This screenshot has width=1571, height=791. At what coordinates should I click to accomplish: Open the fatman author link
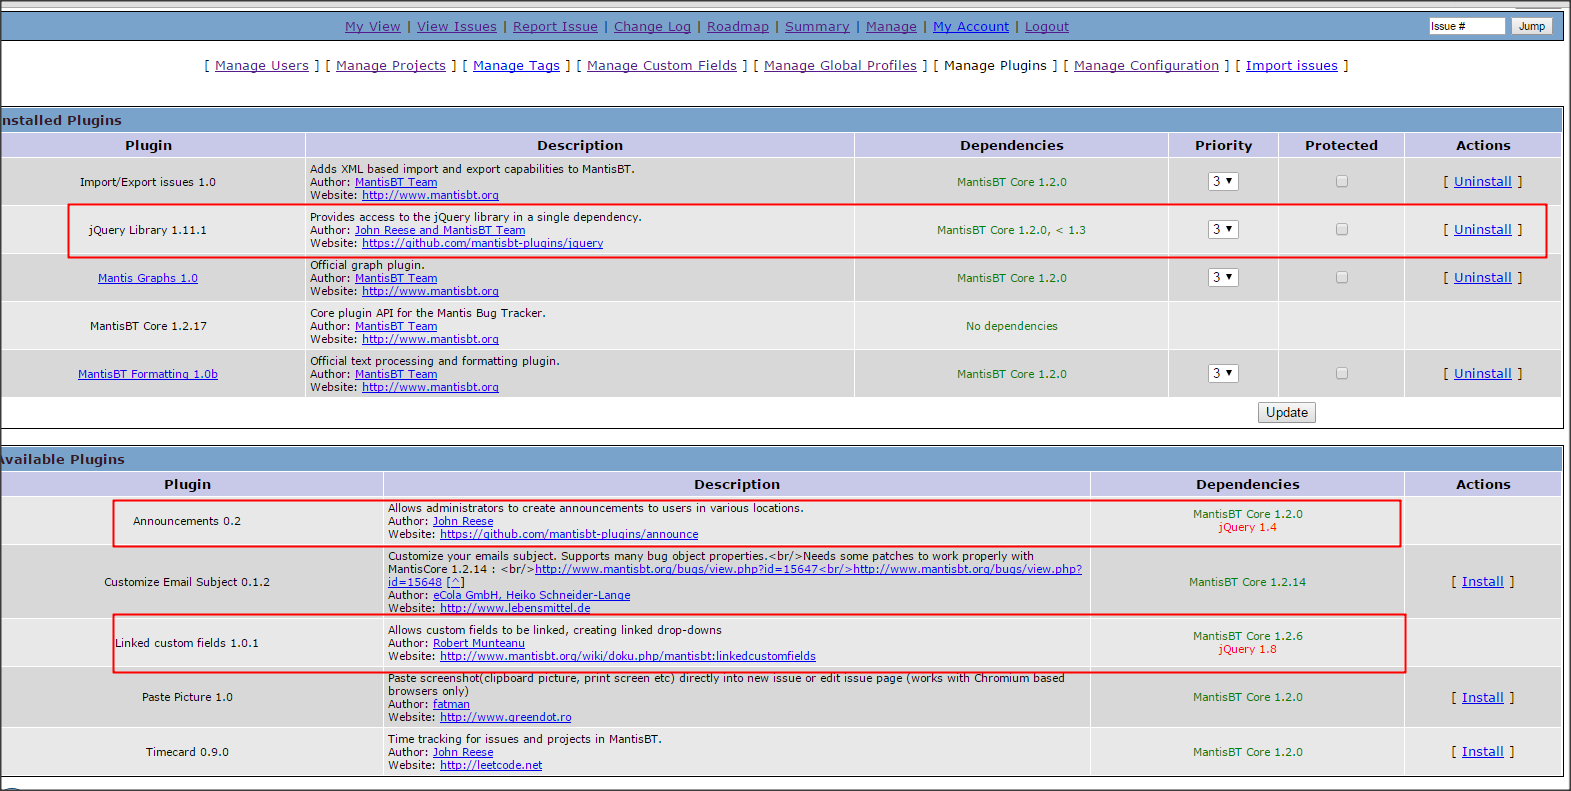pyautogui.click(x=451, y=704)
